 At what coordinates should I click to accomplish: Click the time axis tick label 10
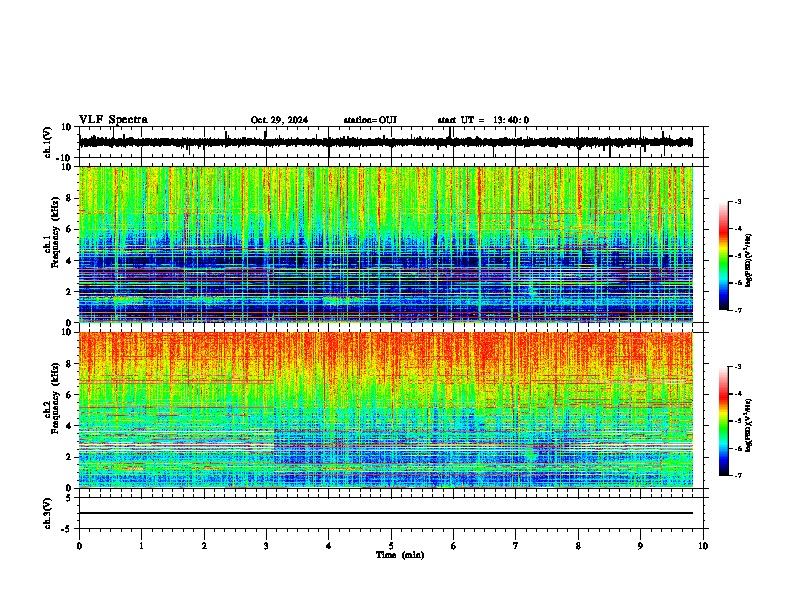coord(703,546)
